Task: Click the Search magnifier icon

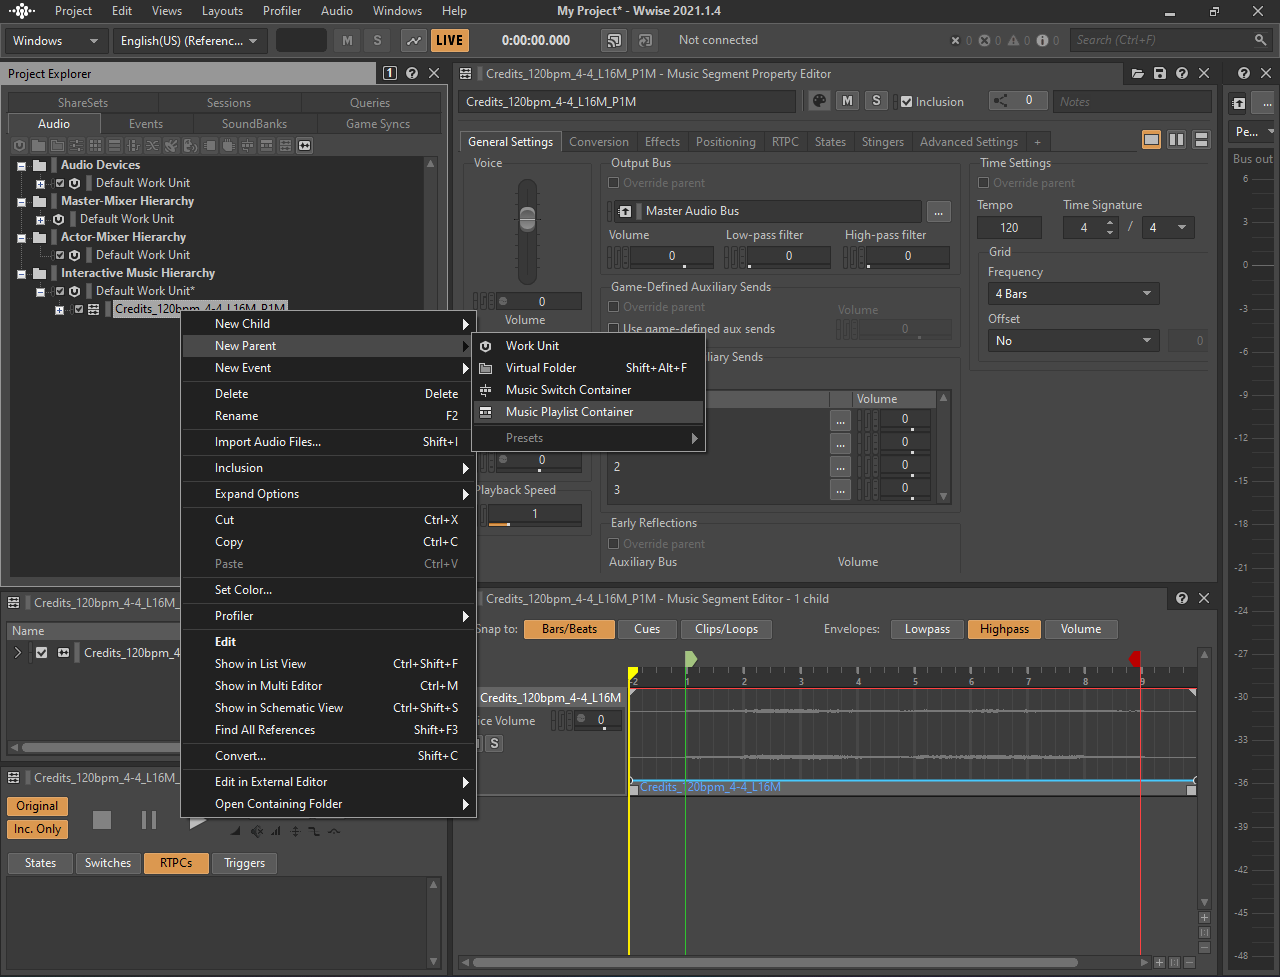Action: click(x=1261, y=40)
